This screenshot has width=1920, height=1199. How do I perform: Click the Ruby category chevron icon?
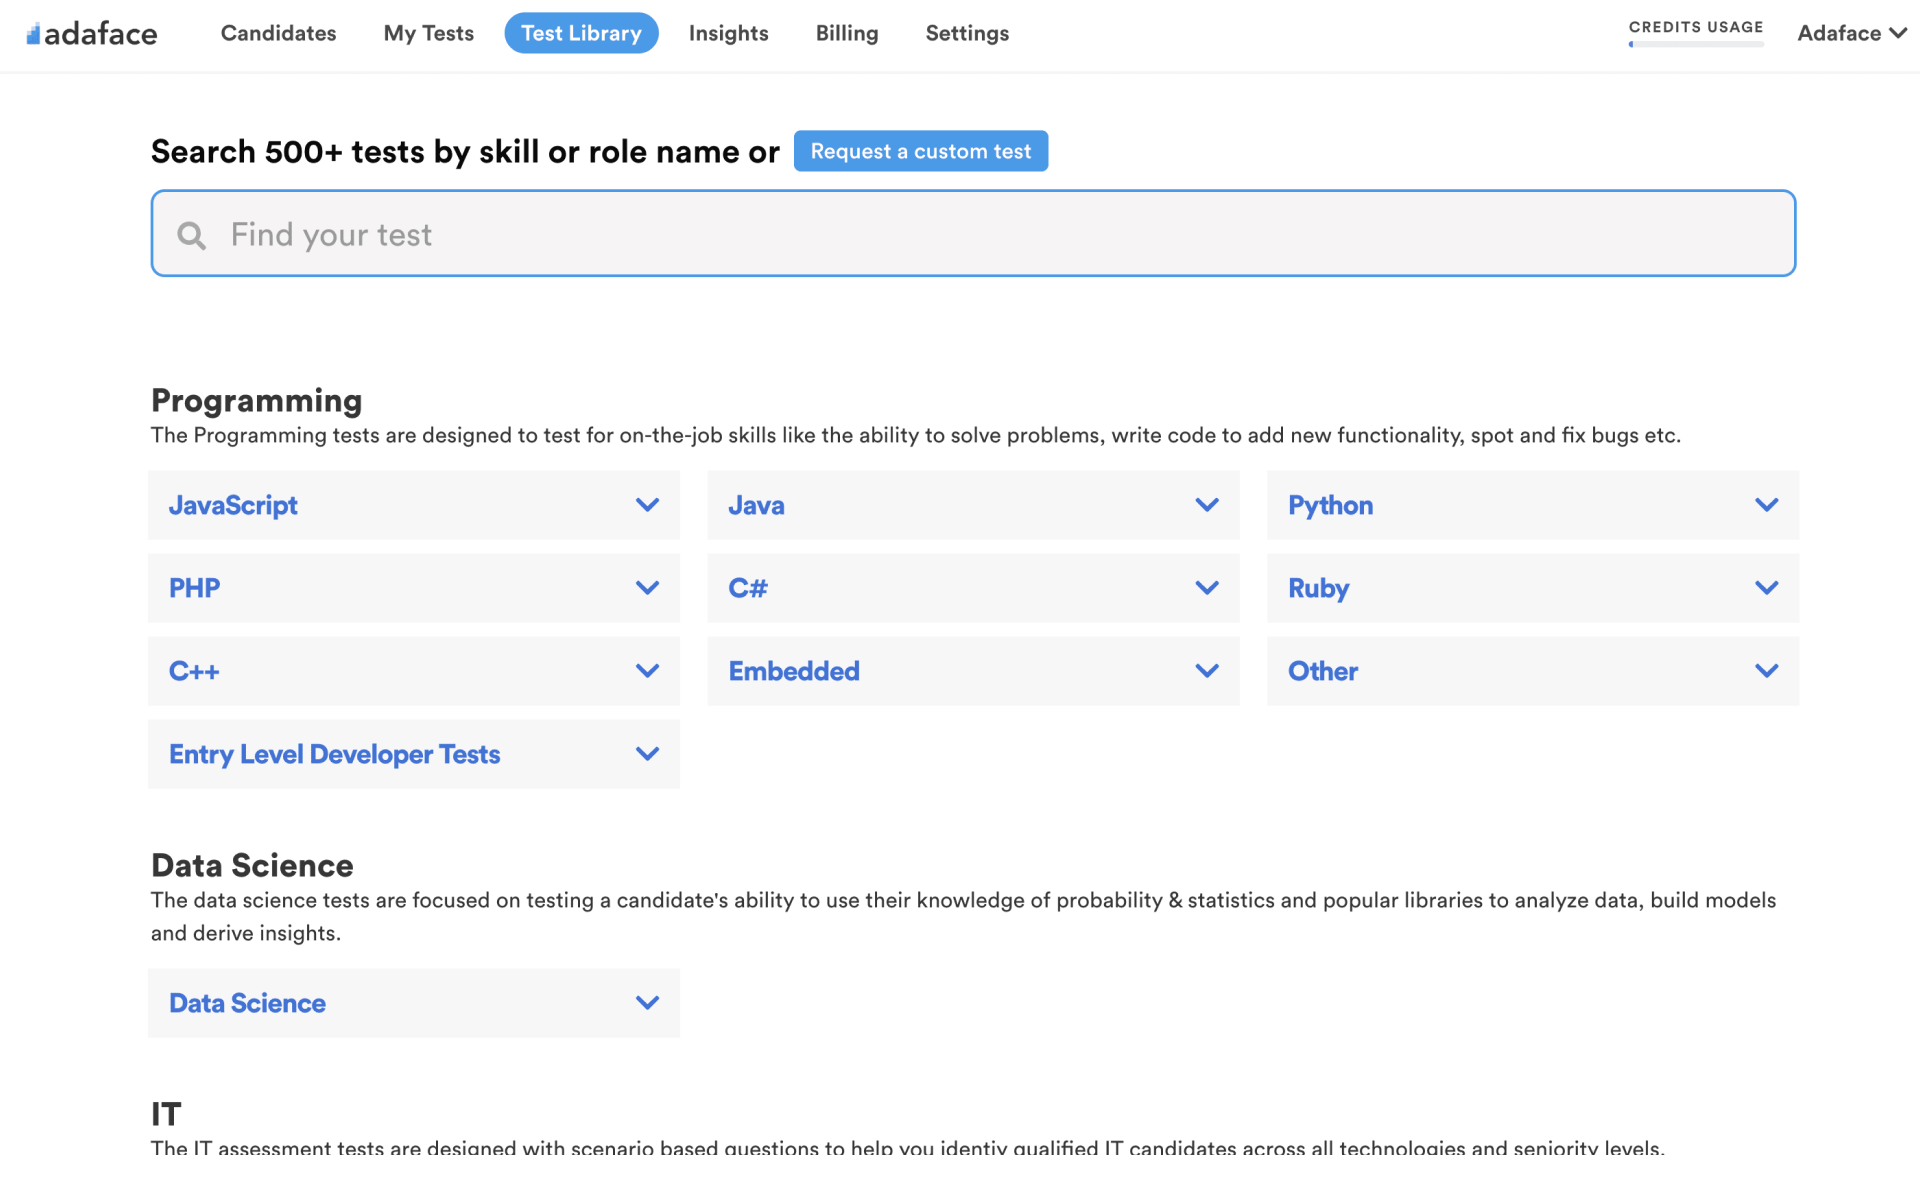[1766, 588]
